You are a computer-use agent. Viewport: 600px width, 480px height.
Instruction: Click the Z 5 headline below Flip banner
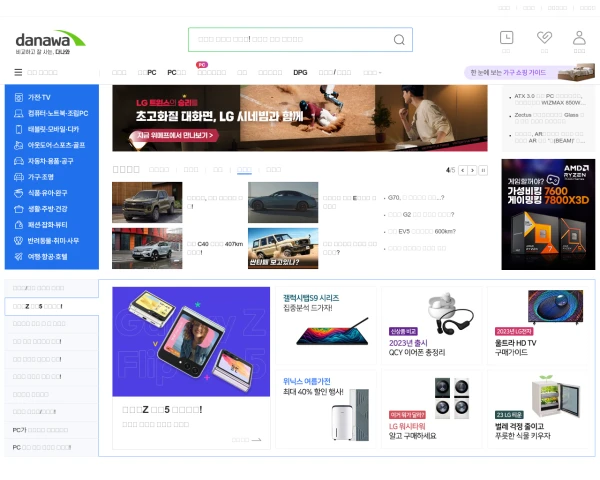162,410
